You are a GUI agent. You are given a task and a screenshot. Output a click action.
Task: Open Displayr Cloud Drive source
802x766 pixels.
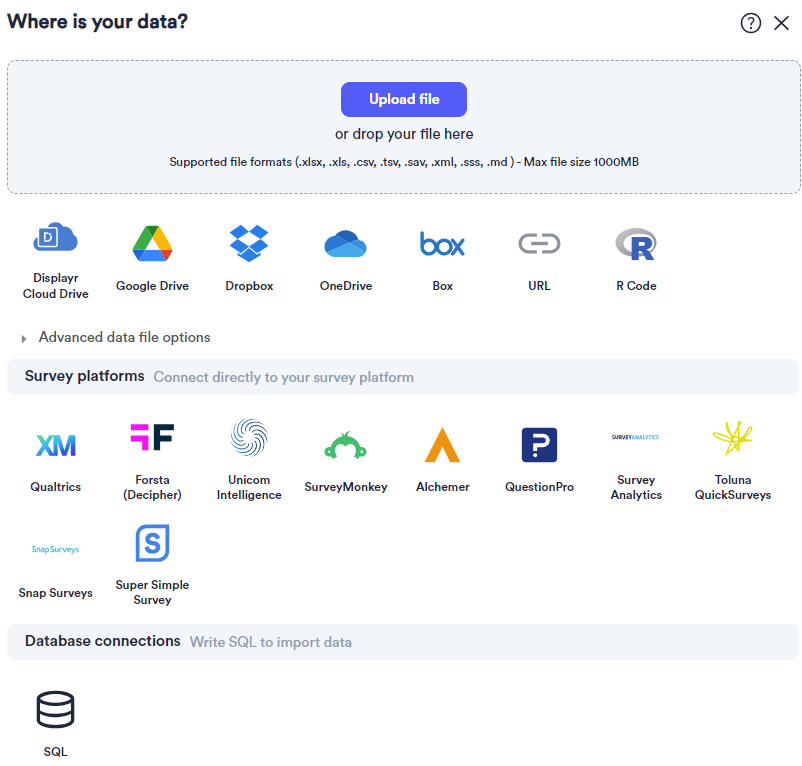(x=55, y=261)
